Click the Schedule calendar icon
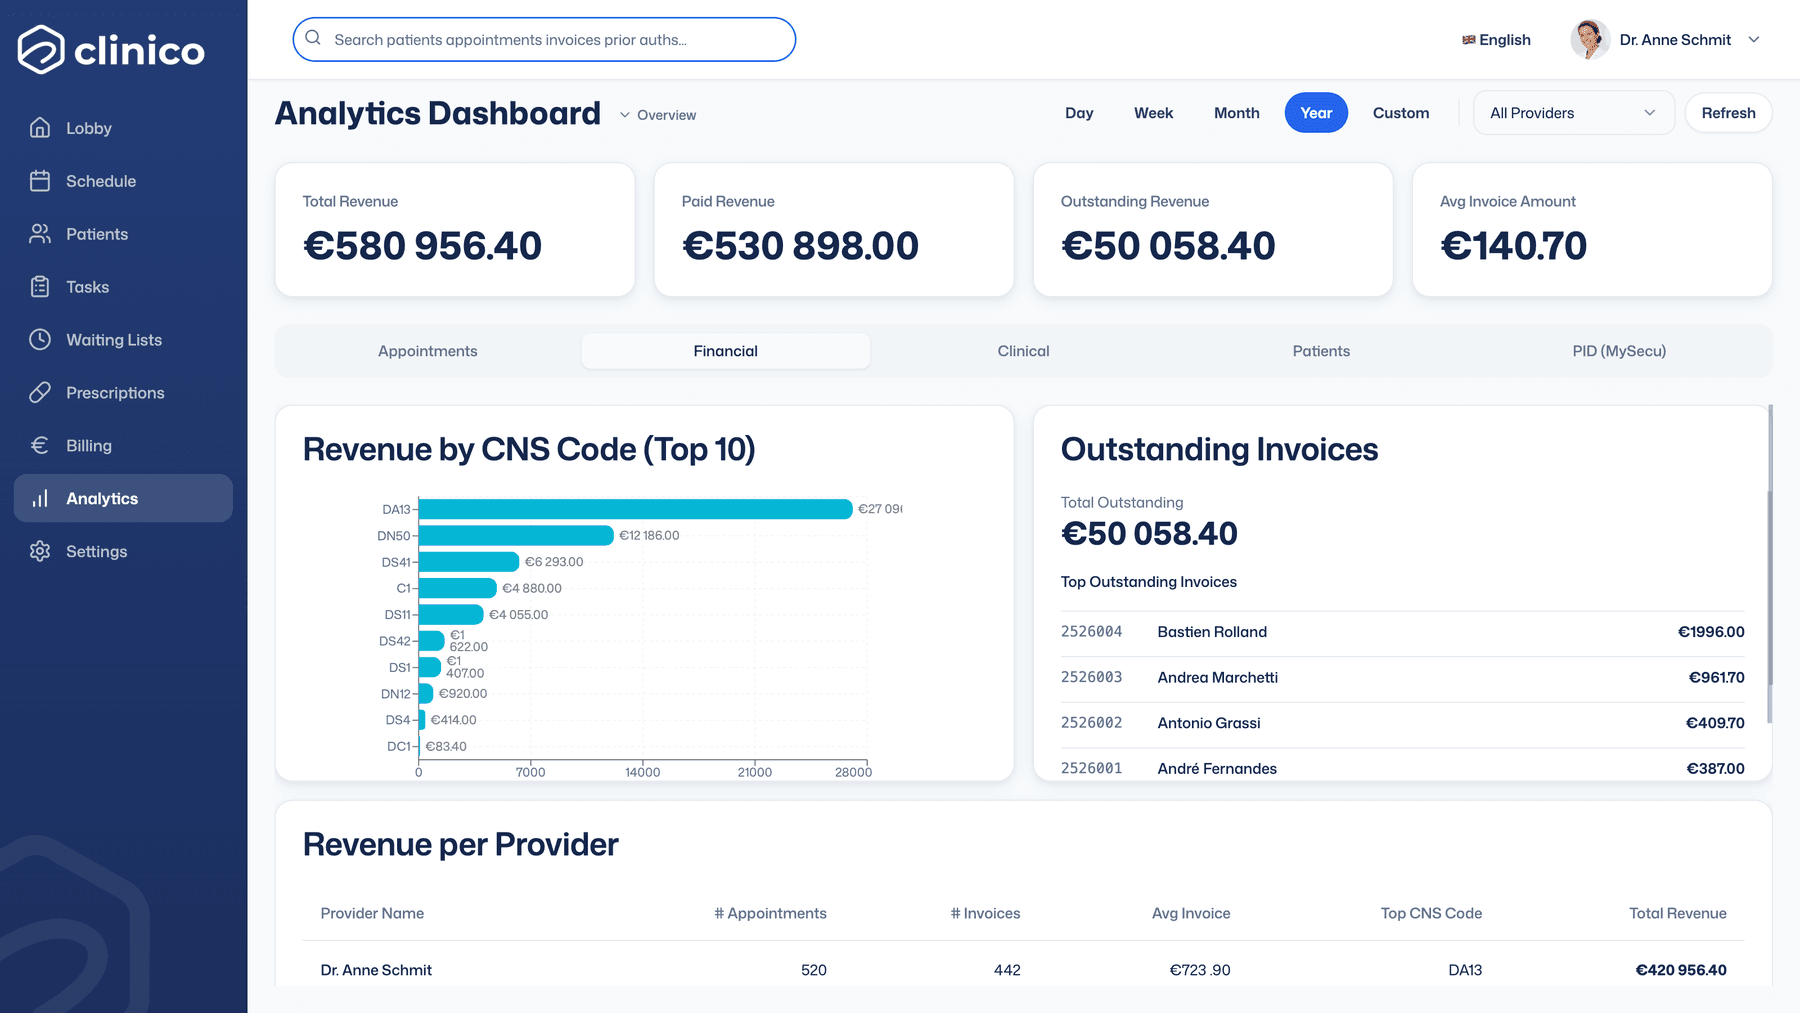The width and height of the screenshot is (1800, 1013). (40, 181)
